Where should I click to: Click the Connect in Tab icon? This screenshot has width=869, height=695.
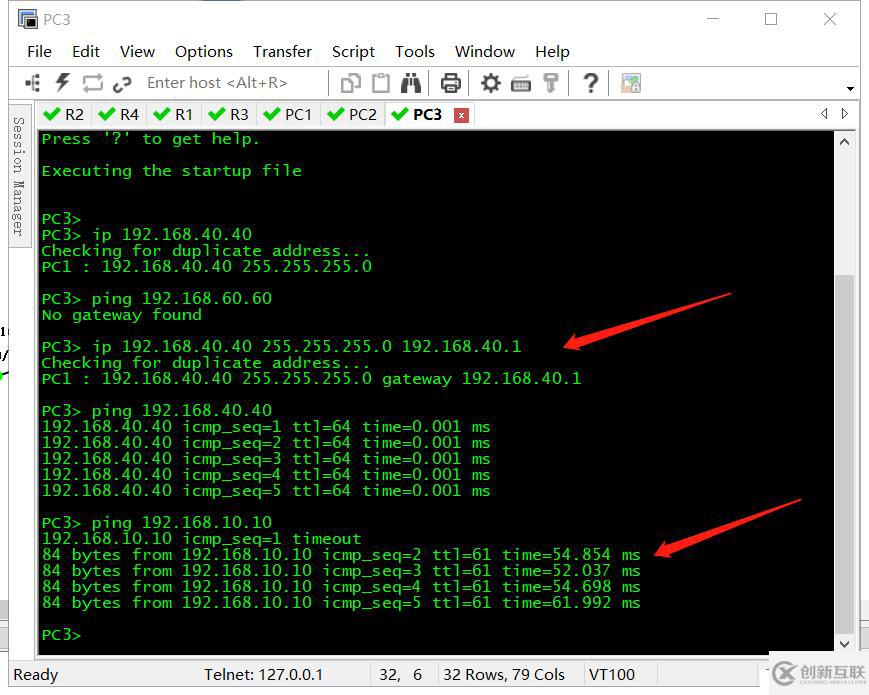tap(93, 83)
